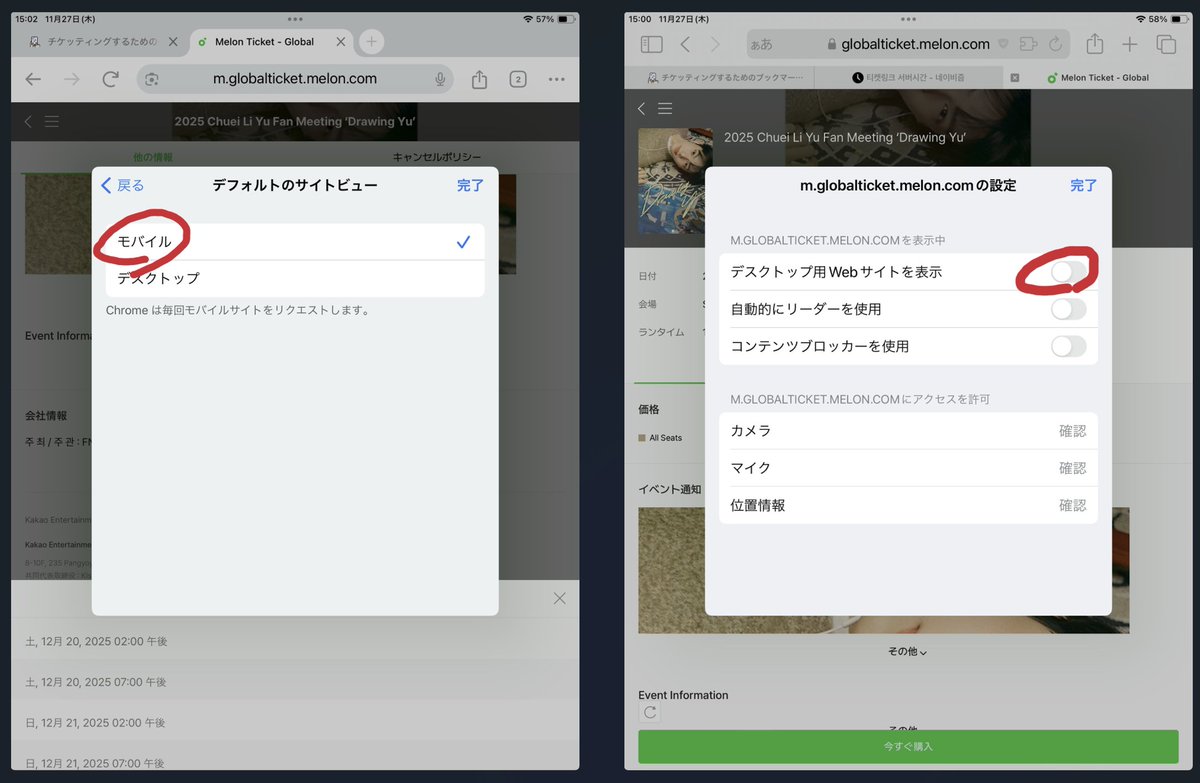Close the Melon Ticket - Global Chrome tab
Image resolution: width=1200 pixels, height=783 pixels.
pyautogui.click(x=341, y=42)
